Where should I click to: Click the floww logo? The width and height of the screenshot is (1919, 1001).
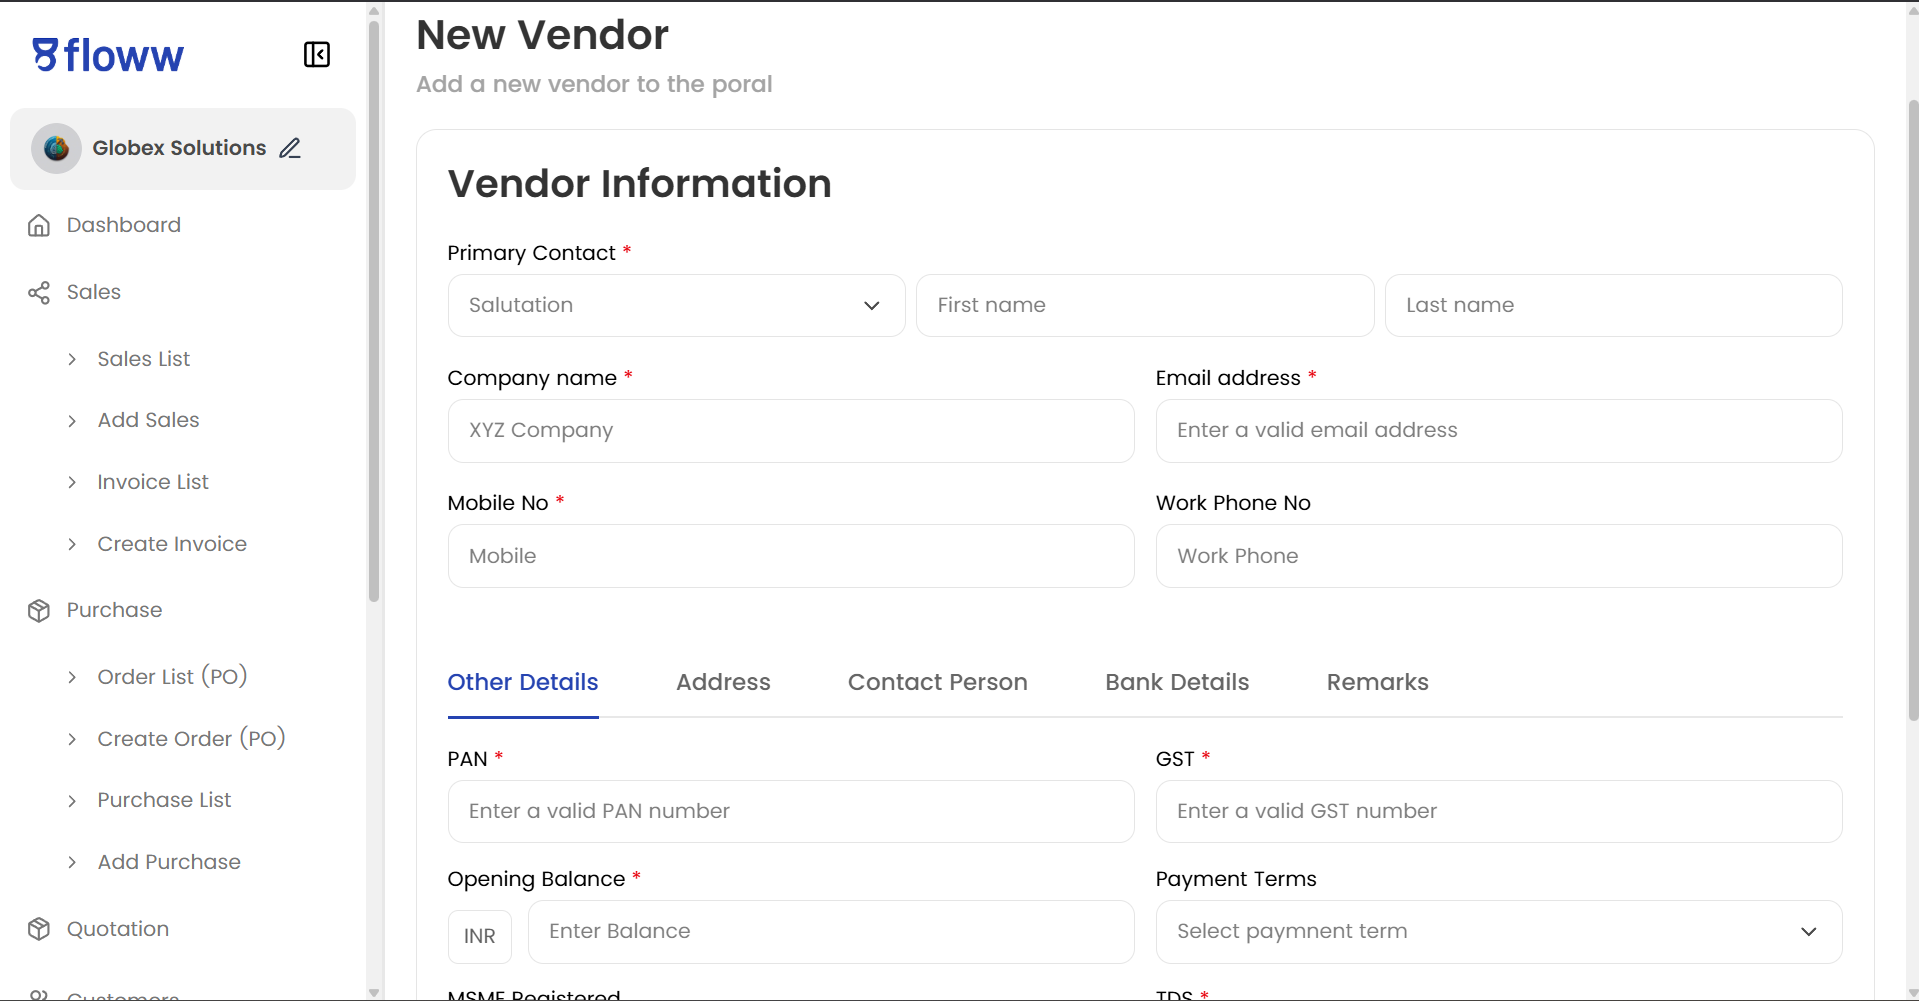tap(108, 56)
